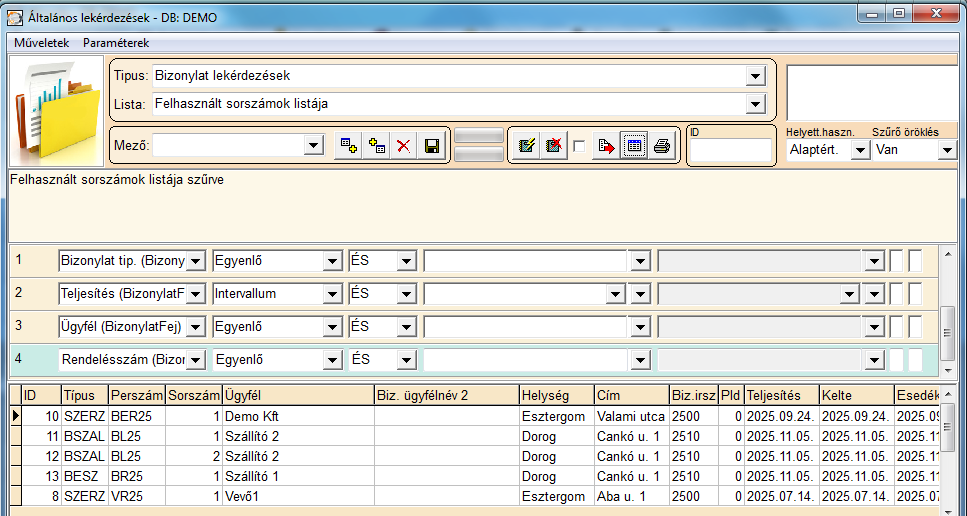This screenshot has width=967, height=516.
Task: Click the value input in filter row 1
Action: pos(526,261)
